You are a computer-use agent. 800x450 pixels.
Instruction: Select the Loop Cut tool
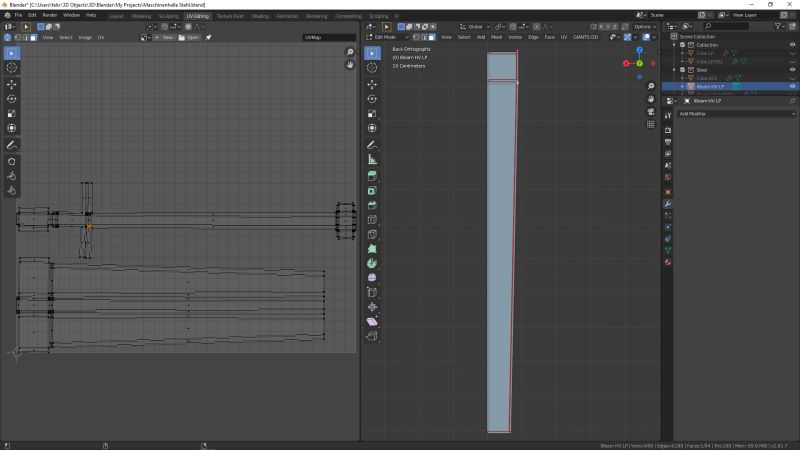372,220
